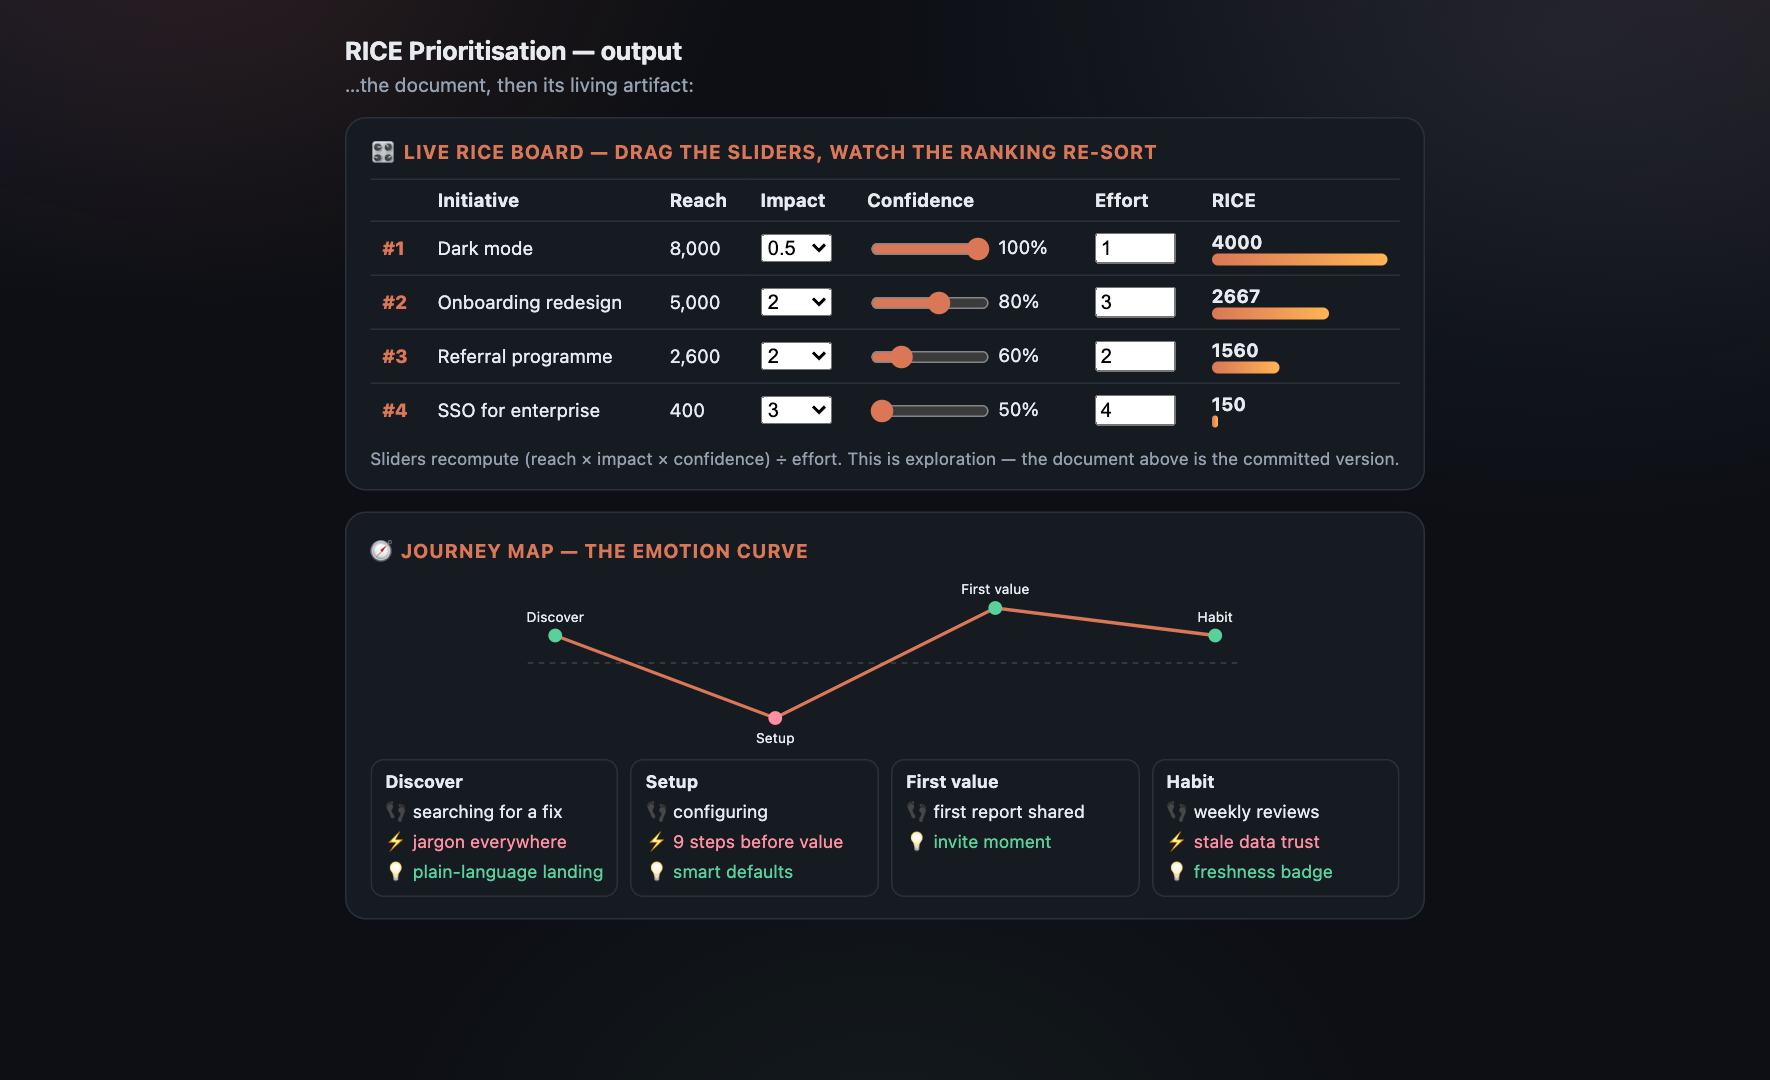Click the First value point on curve

(x=995, y=608)
